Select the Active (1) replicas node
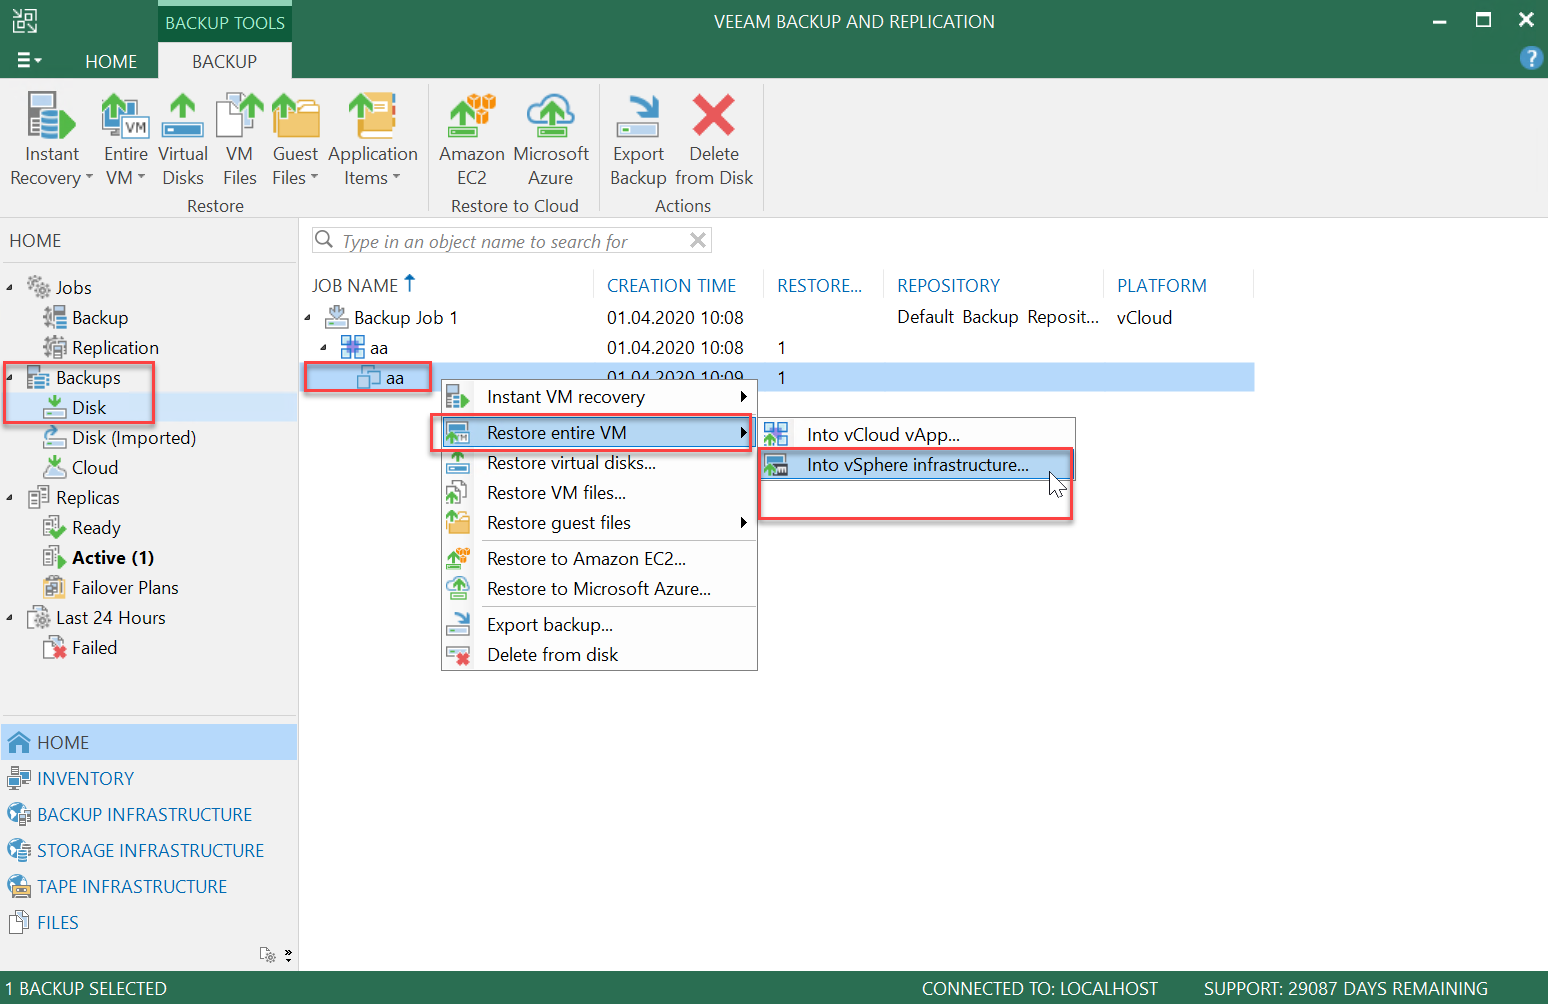This screenshot has width=1548, height=1004. [x=98, y=558]
